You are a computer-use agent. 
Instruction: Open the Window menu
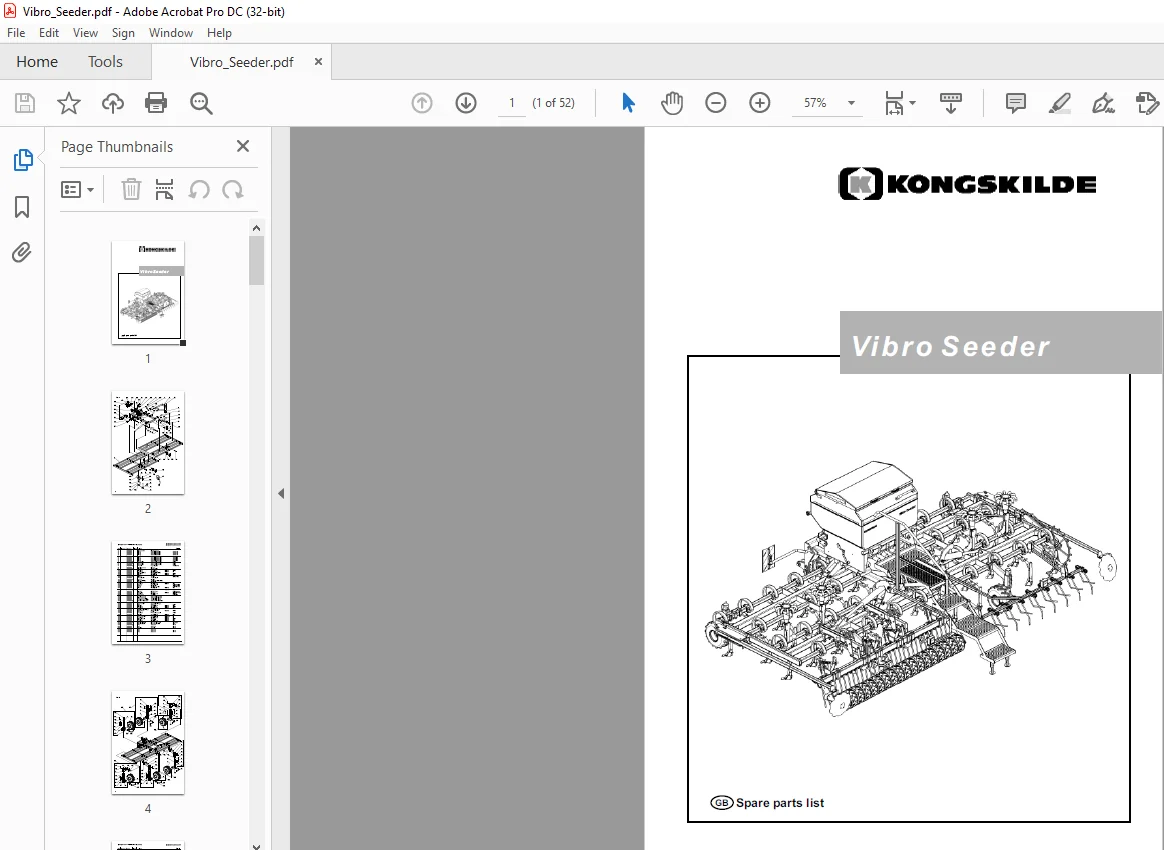click(171, 33)
